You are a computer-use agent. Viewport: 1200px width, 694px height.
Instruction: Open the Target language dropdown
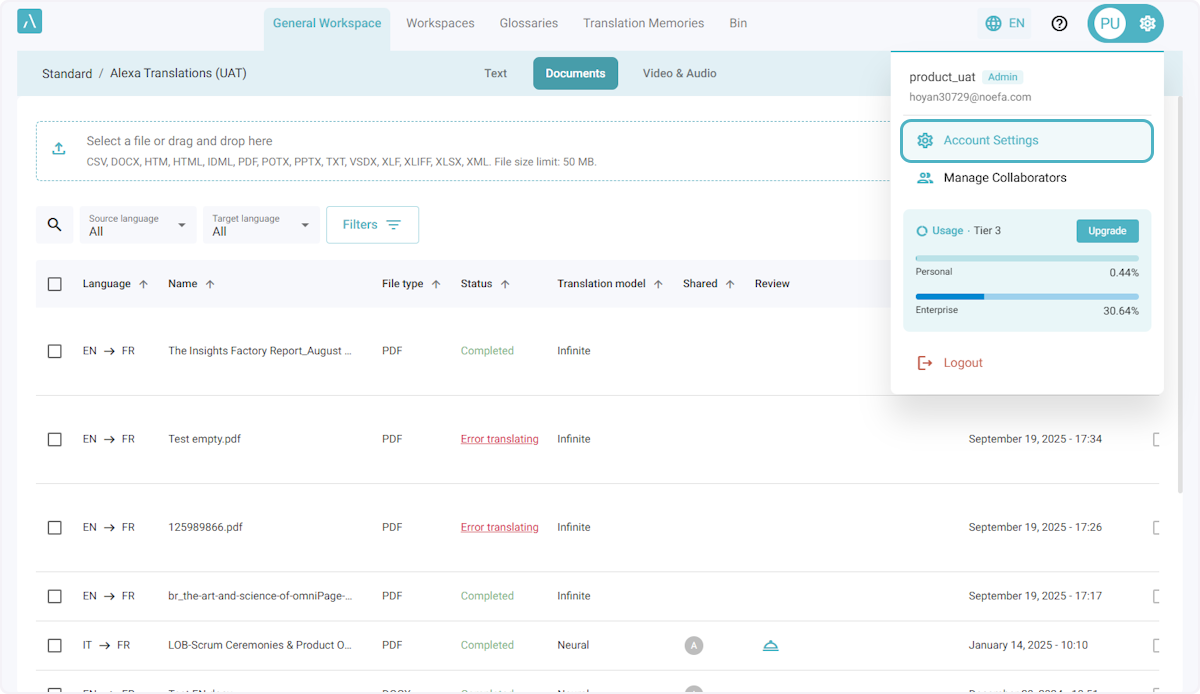click(261, 225)
